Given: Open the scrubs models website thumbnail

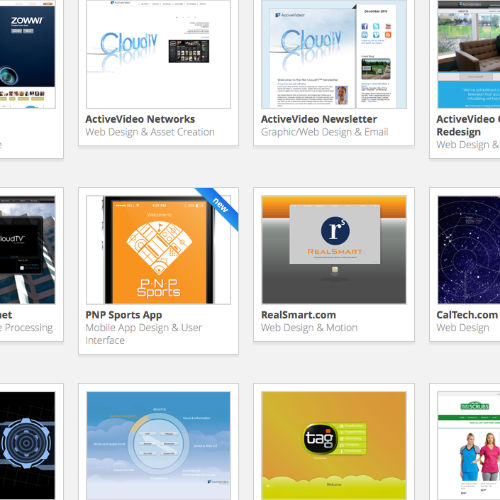Looking at the screenshot, I should click(x=469, y=446).
